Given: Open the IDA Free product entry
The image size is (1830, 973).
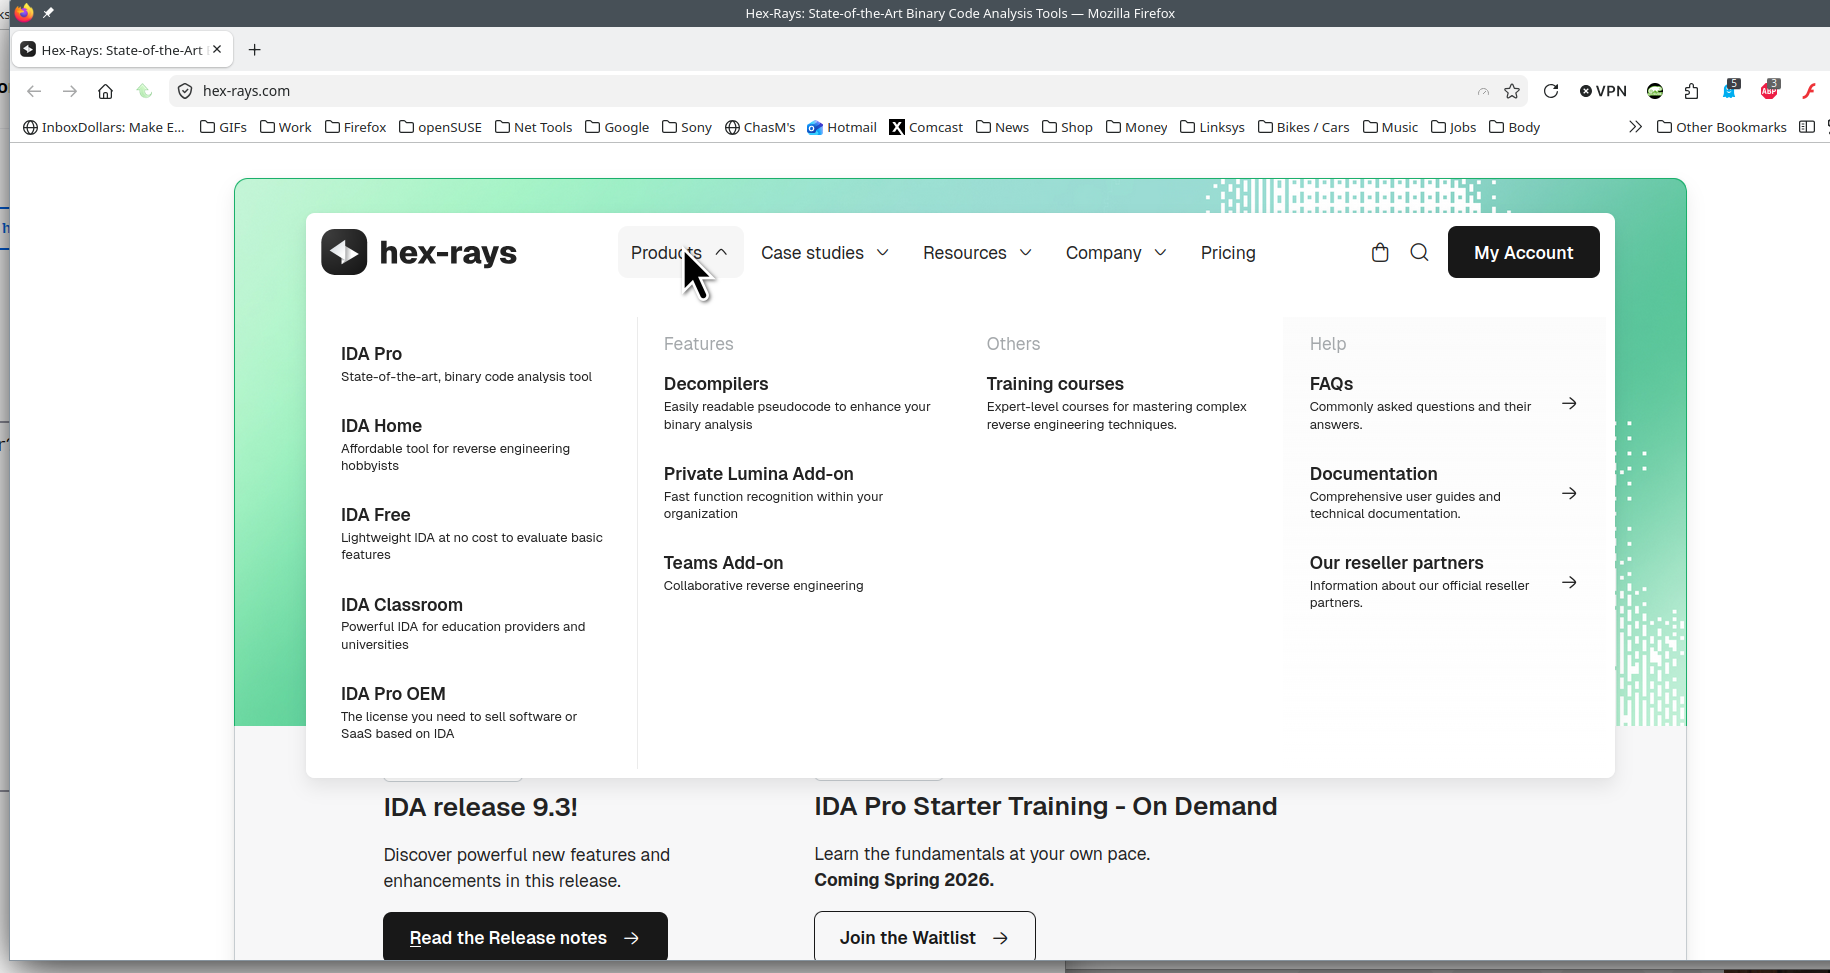Looking at the screenshot, I should pyautogui.click(x=473, y=533).
